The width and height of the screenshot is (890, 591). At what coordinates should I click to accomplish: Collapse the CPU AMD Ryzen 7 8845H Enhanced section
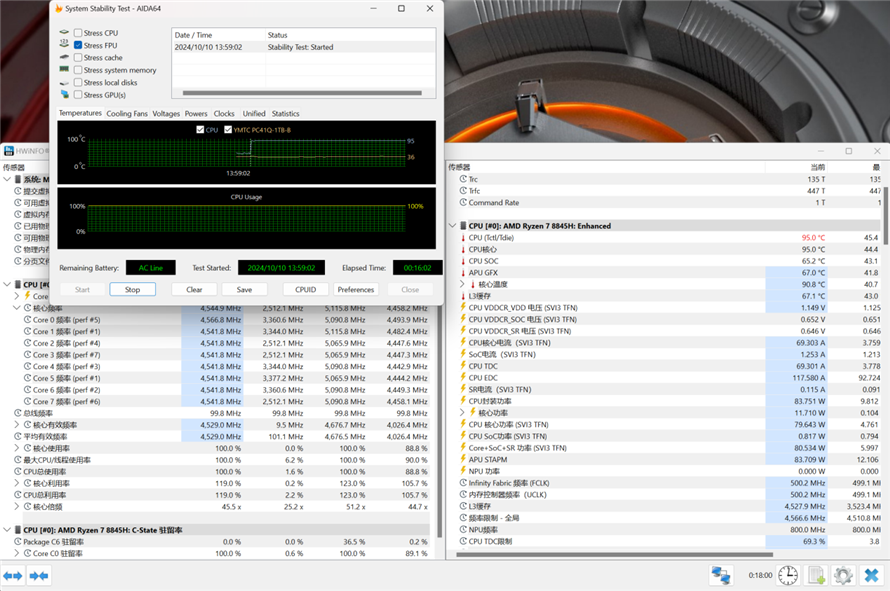pos(453,226)
